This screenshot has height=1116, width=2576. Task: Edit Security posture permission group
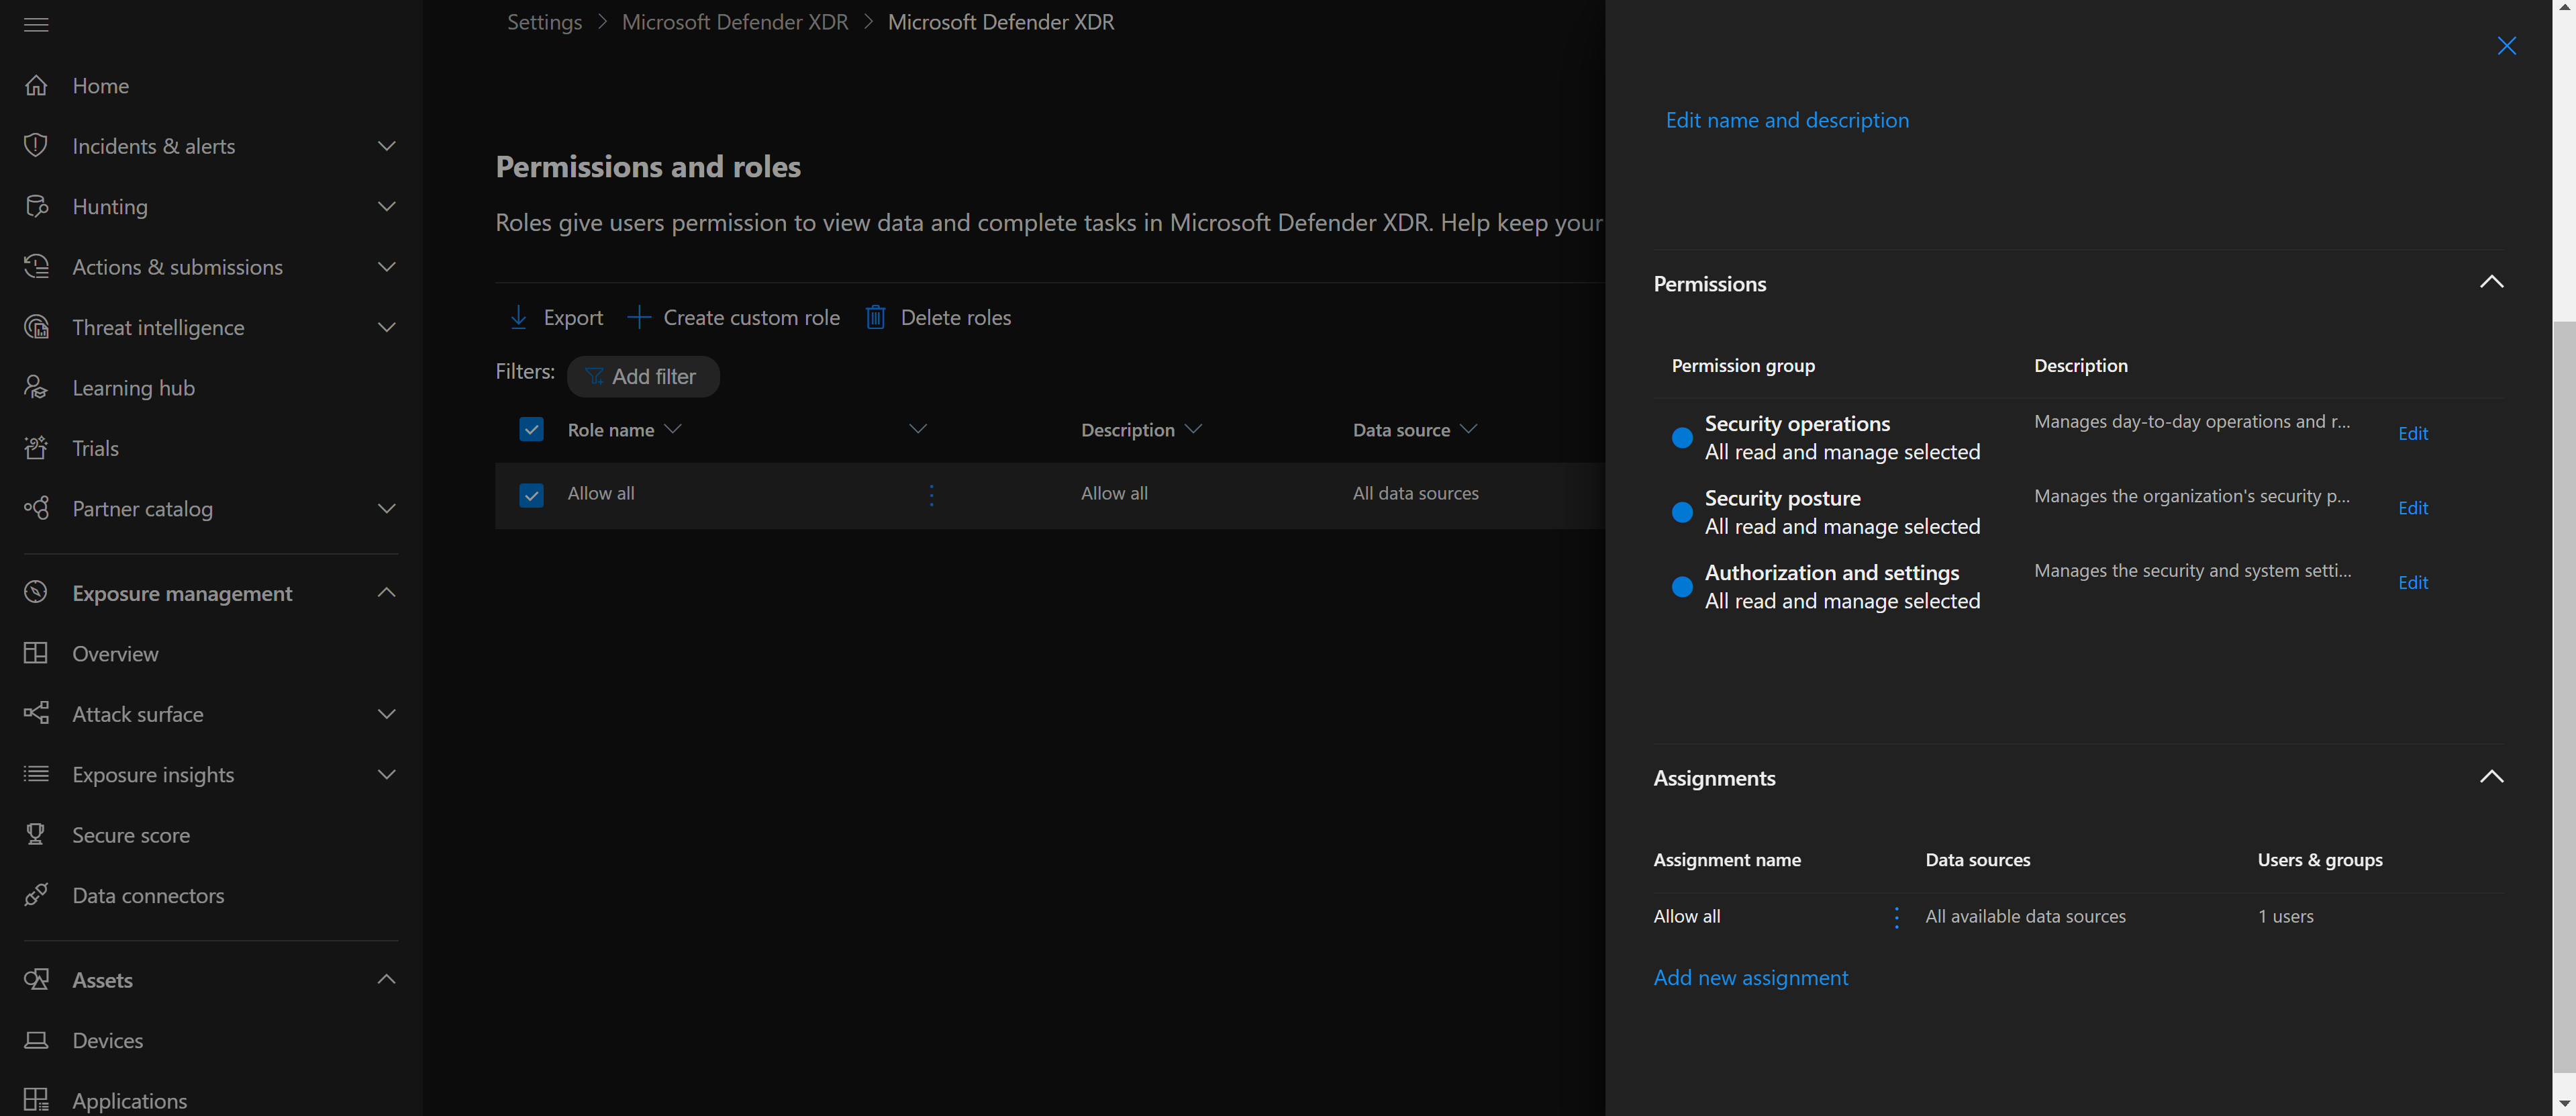tap(2412, 509)
